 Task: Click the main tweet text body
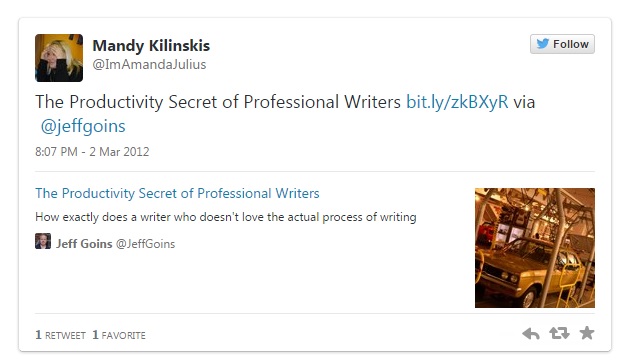point(285,114)
